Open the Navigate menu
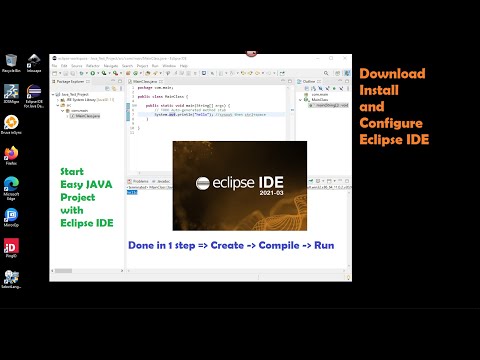 [111, 66]
